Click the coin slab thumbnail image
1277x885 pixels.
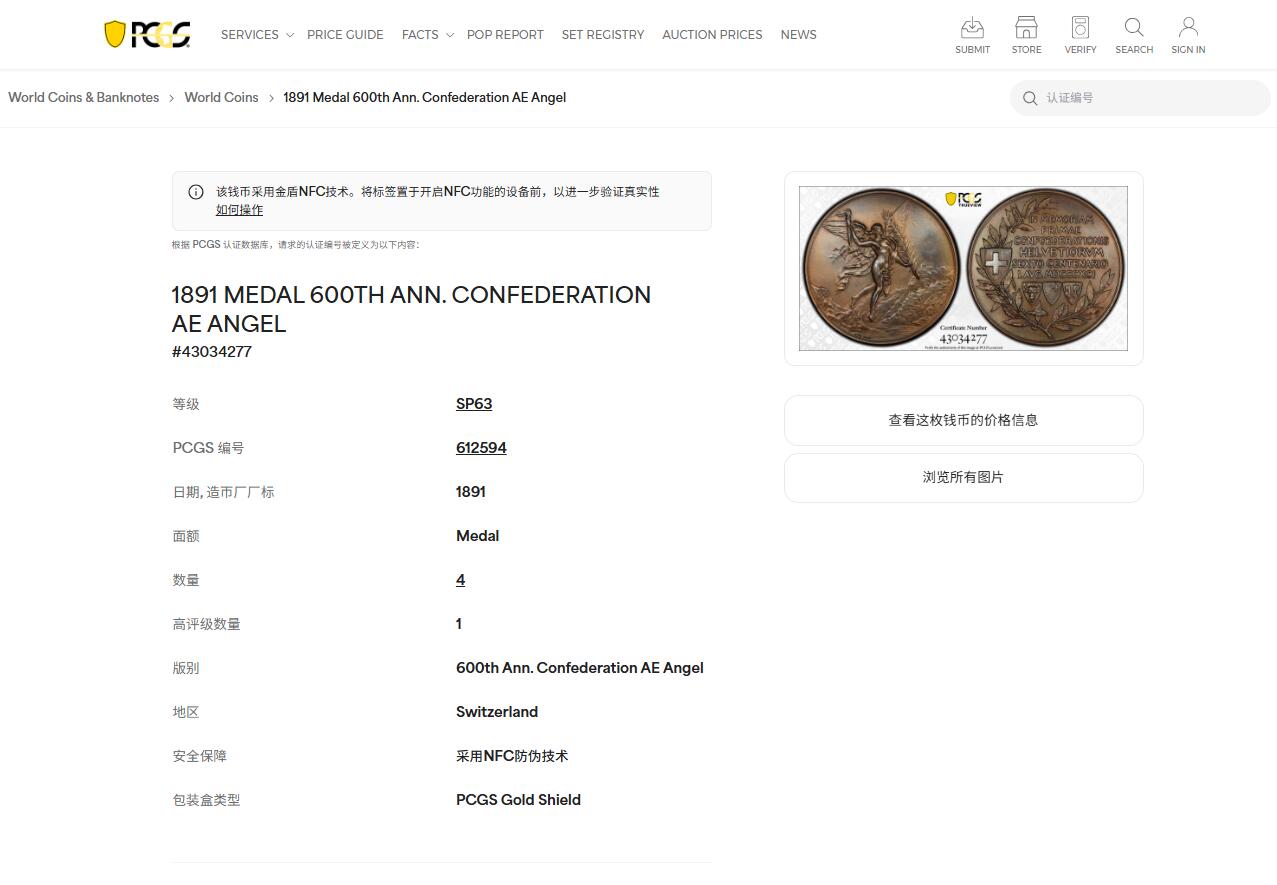[x=962, y=267]
